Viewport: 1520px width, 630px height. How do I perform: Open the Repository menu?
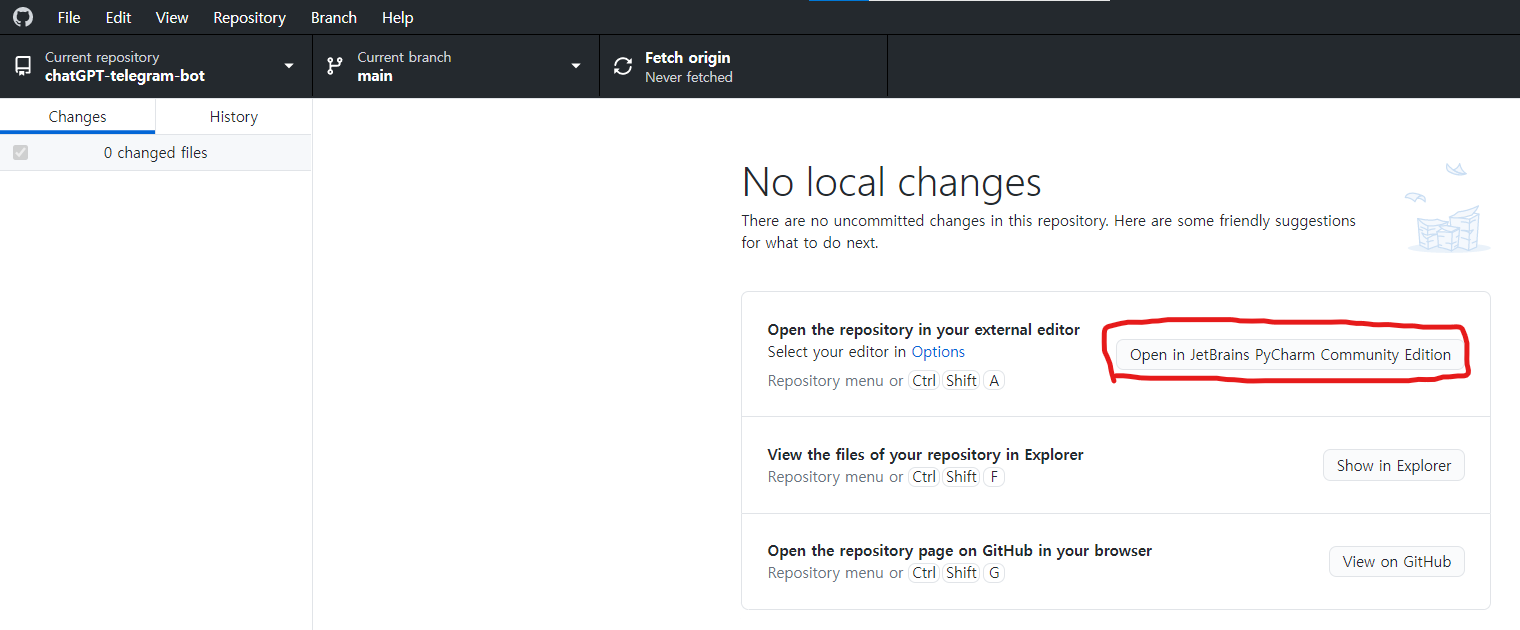click(249, 18)
